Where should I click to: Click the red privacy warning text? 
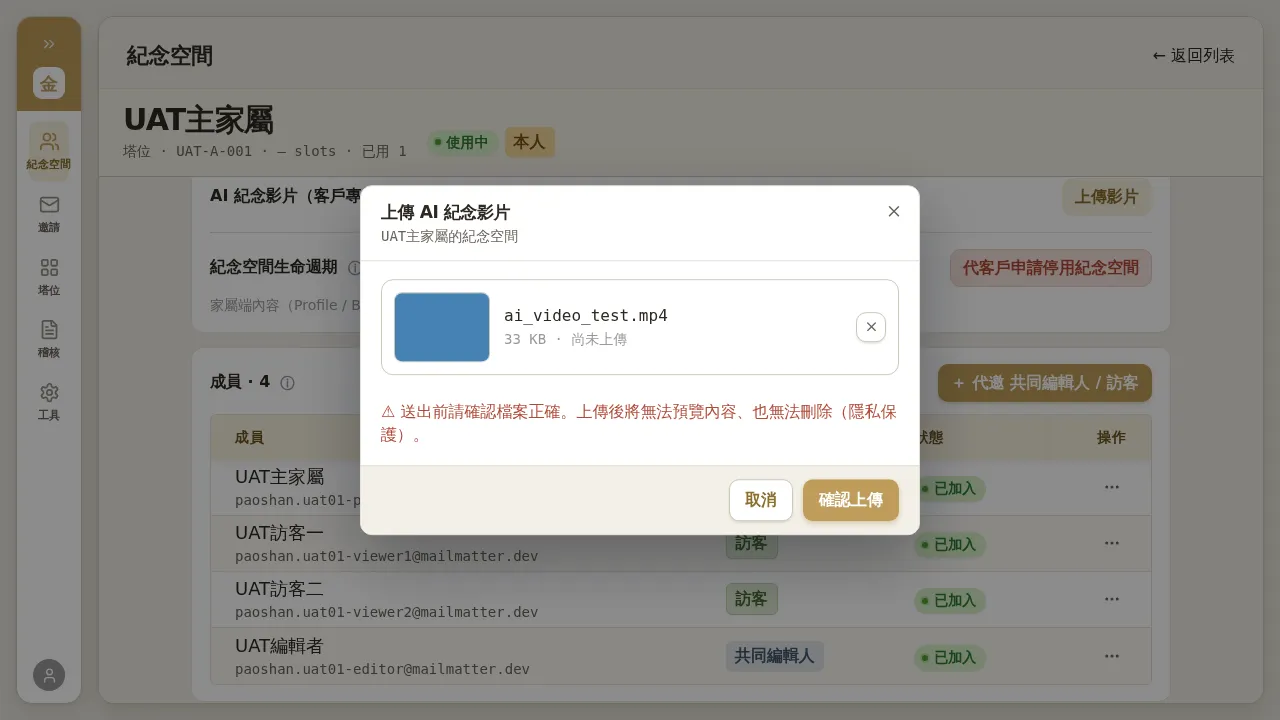(639, 424)
